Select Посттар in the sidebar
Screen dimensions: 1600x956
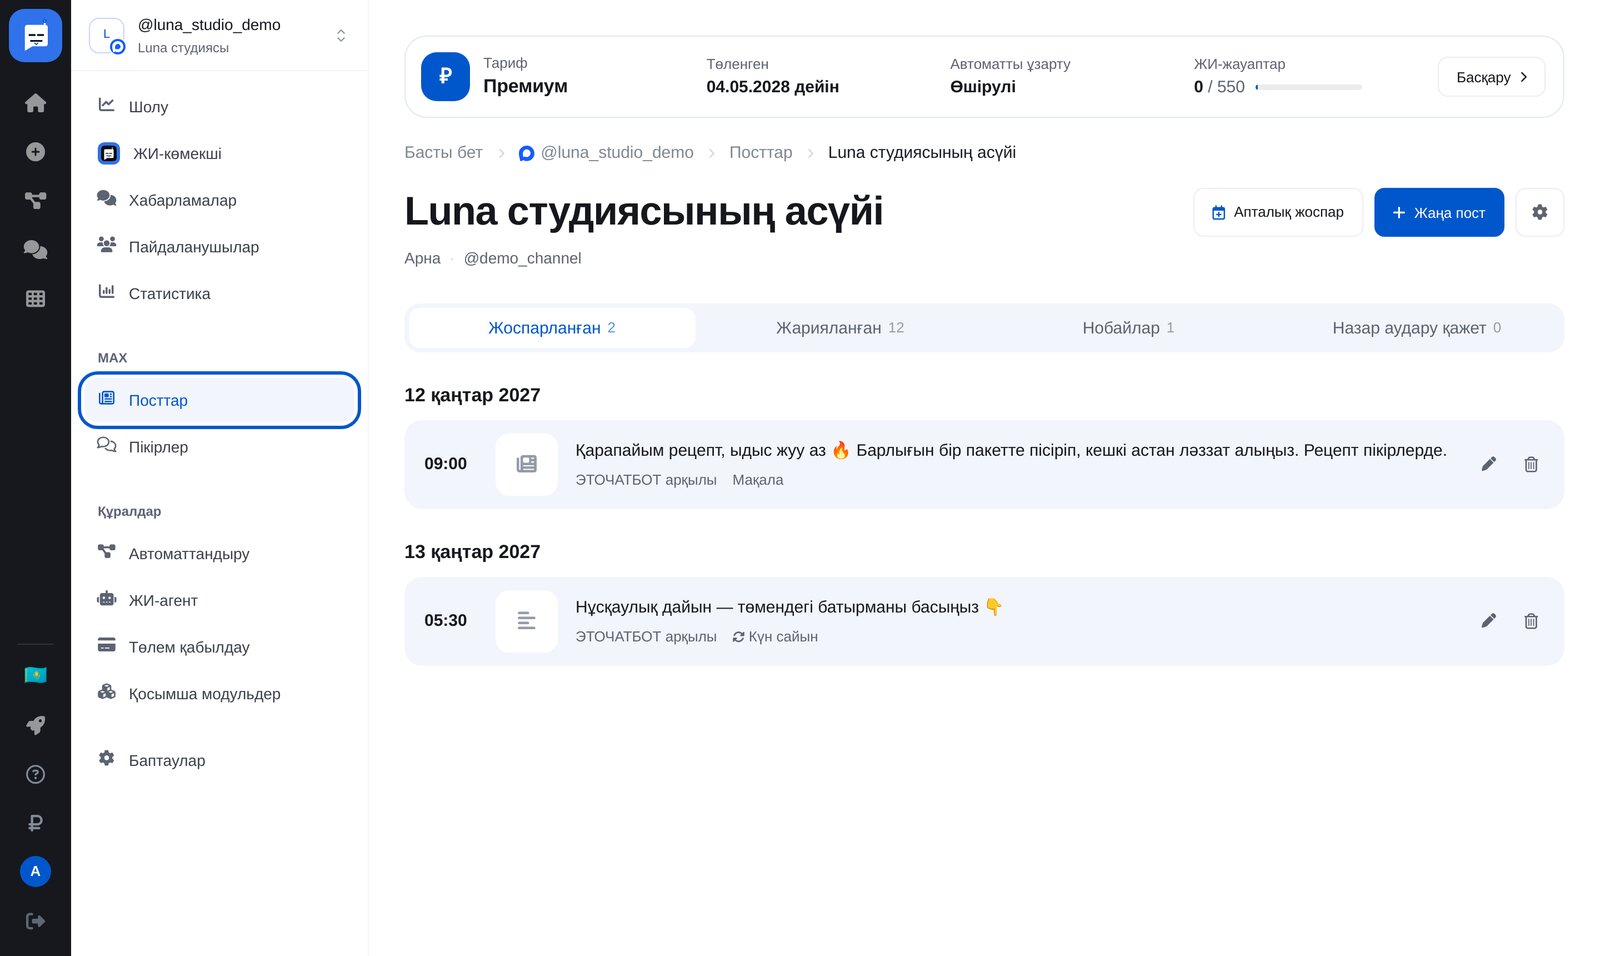[220, 400]
